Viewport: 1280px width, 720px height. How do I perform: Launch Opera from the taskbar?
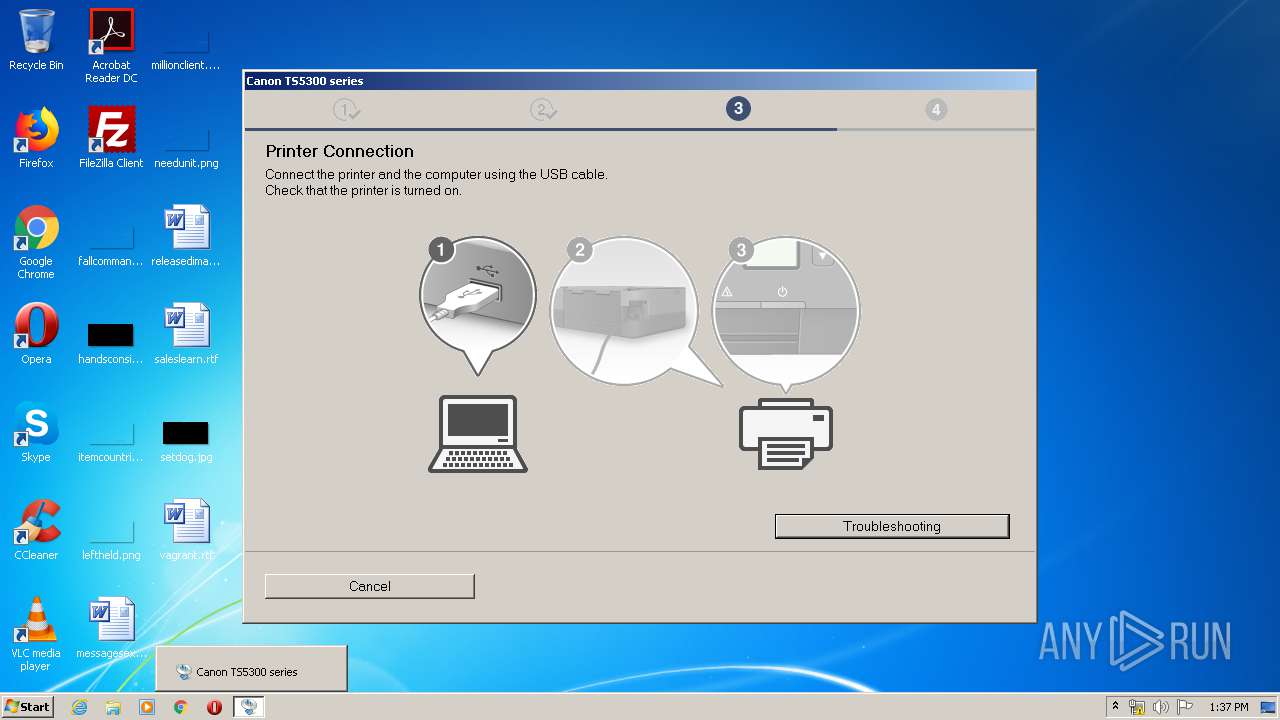click(x=214, y=707)
